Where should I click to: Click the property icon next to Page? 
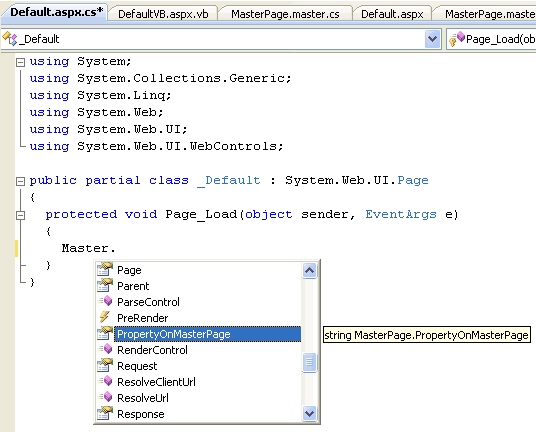[x=105, y=269]
